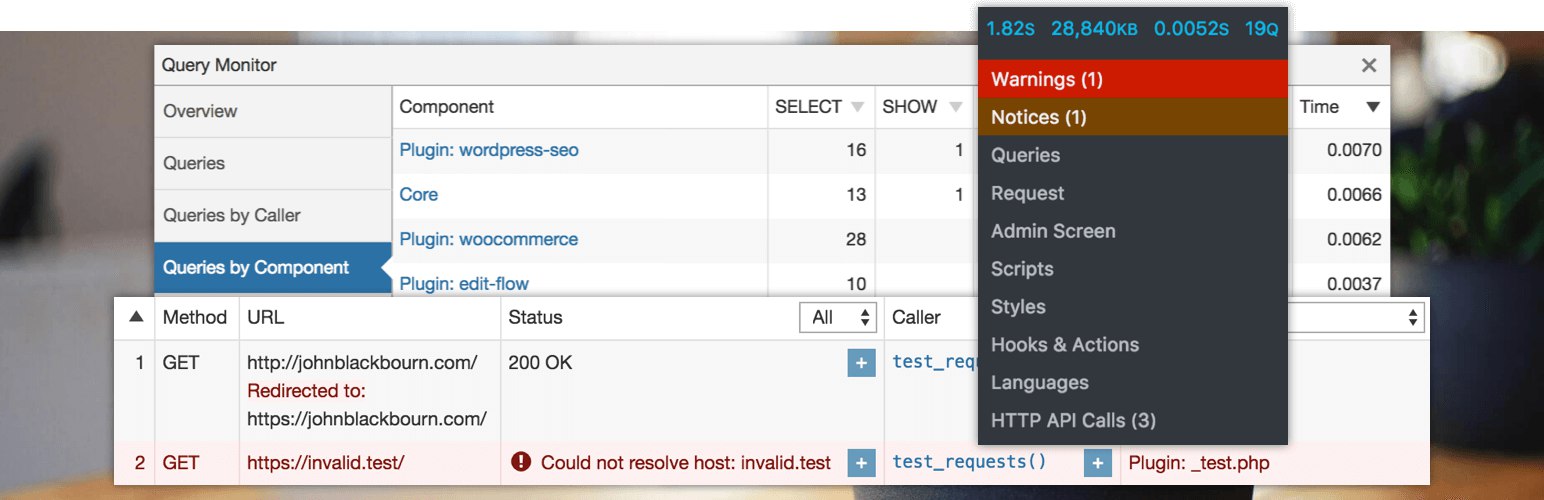The width and height of the screenshot is (1544, 500).
Task: Click the 0.0062 time value
Action: [1354, 239]
